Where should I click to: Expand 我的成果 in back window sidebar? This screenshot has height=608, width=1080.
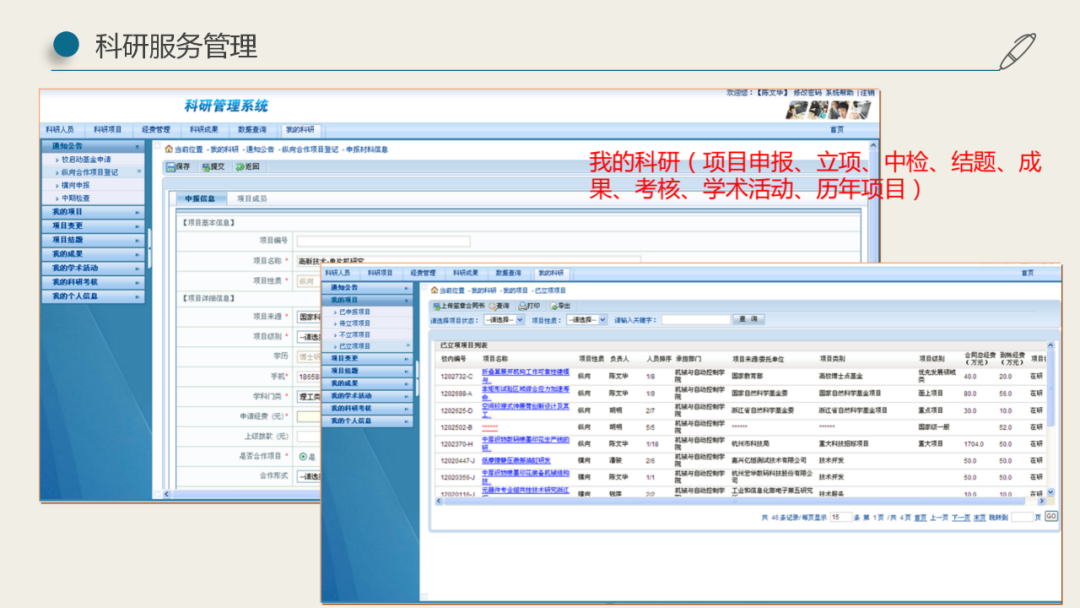pos(92,254)
